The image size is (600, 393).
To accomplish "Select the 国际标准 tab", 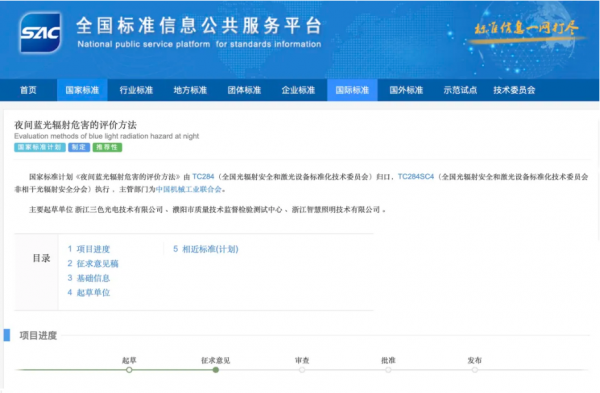I will click(352, 90).
